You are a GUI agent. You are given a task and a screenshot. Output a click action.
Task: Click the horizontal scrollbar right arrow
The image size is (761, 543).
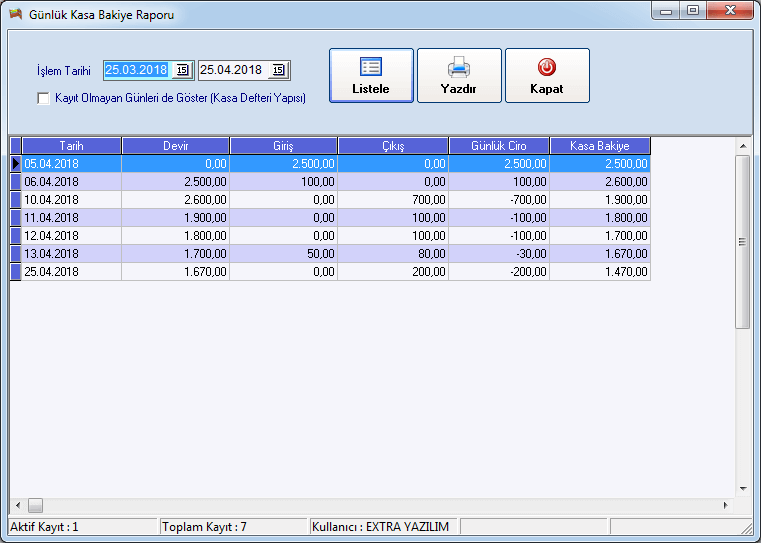pos(726,505)
